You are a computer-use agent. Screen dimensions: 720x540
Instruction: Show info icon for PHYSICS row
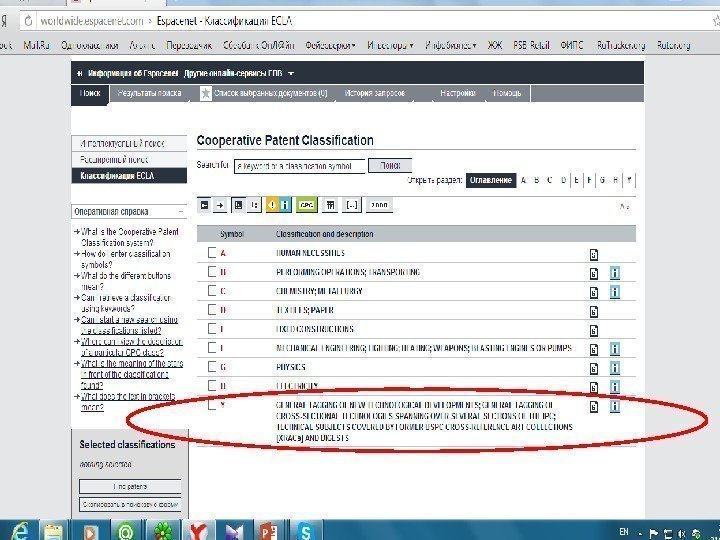pos(614,368)
